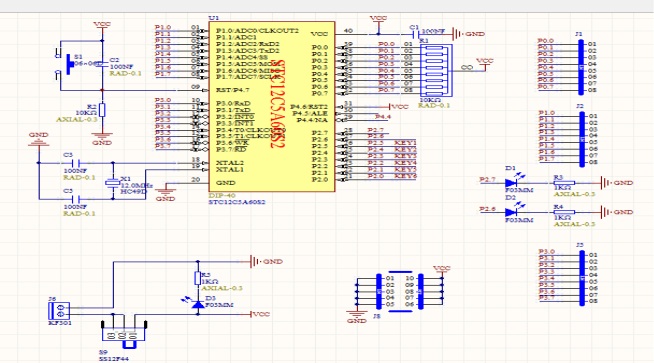Select capacitor C2 100NF near reset button

[102, 64]
